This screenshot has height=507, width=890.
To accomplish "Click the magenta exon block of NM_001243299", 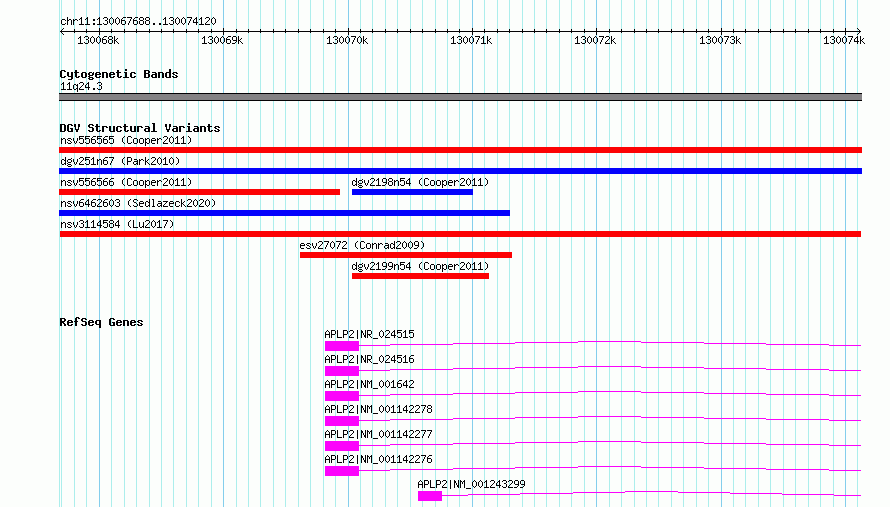I will 430,496.
